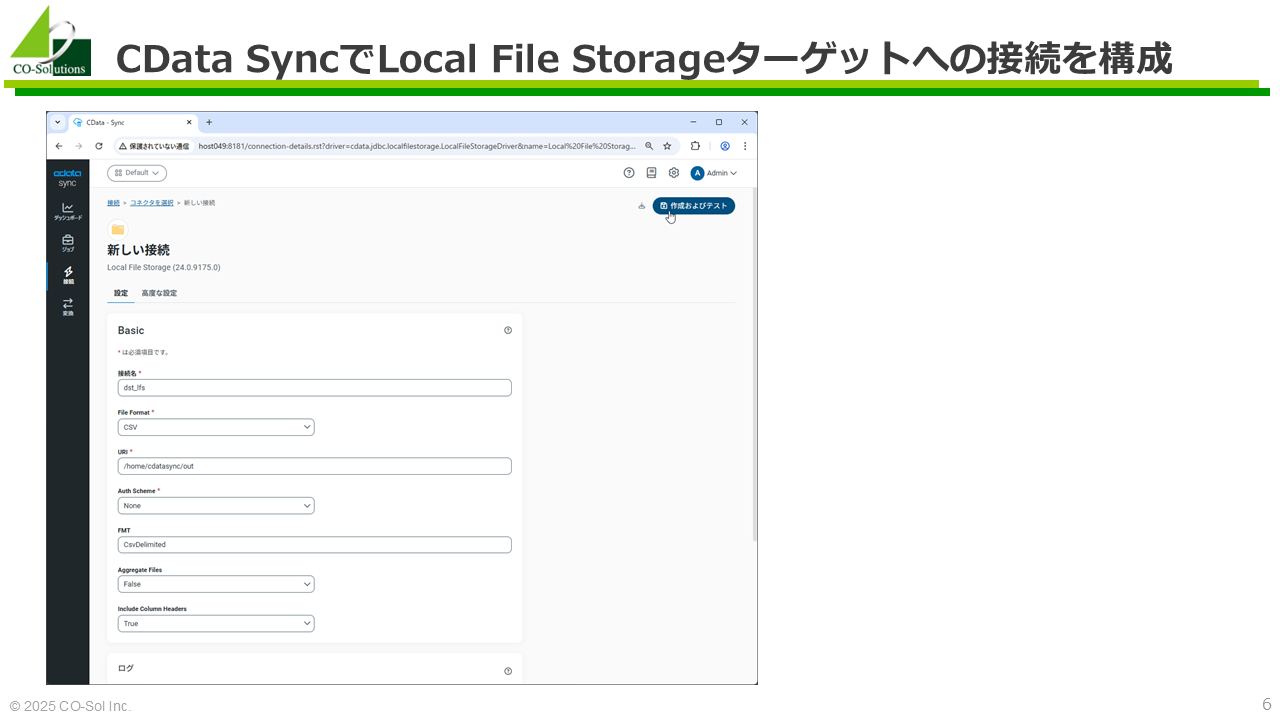The image size is (1280, 720).
Task: Click the yellow folder connector icon
Action: point(118,229)
